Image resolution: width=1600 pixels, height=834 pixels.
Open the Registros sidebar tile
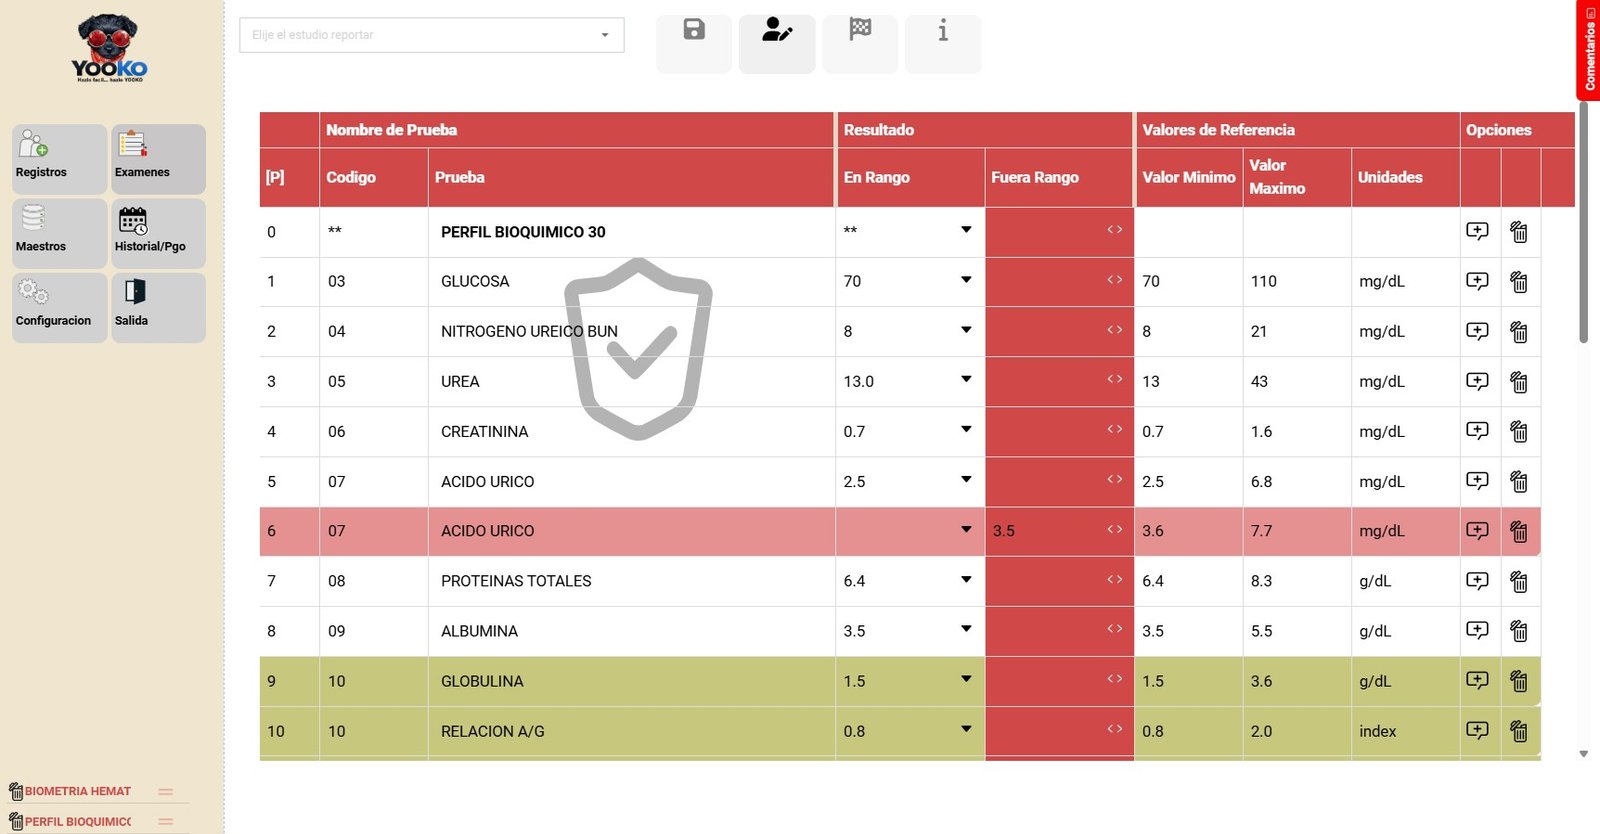[59, 159]
